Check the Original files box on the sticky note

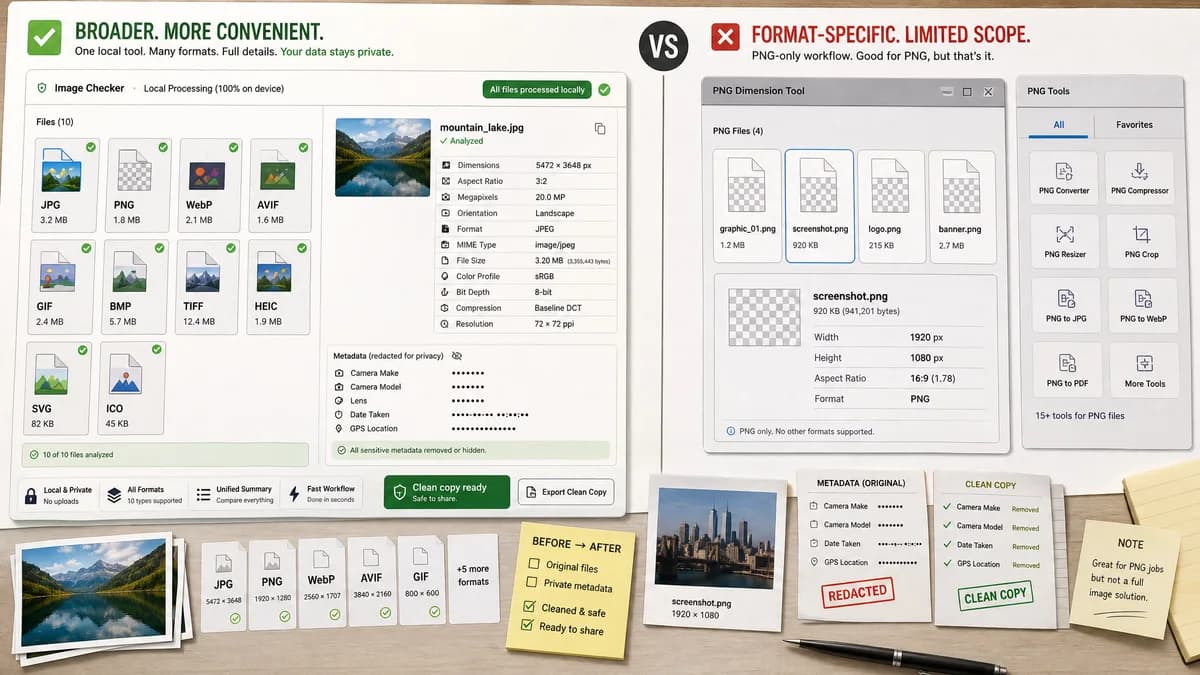point(533,565)
